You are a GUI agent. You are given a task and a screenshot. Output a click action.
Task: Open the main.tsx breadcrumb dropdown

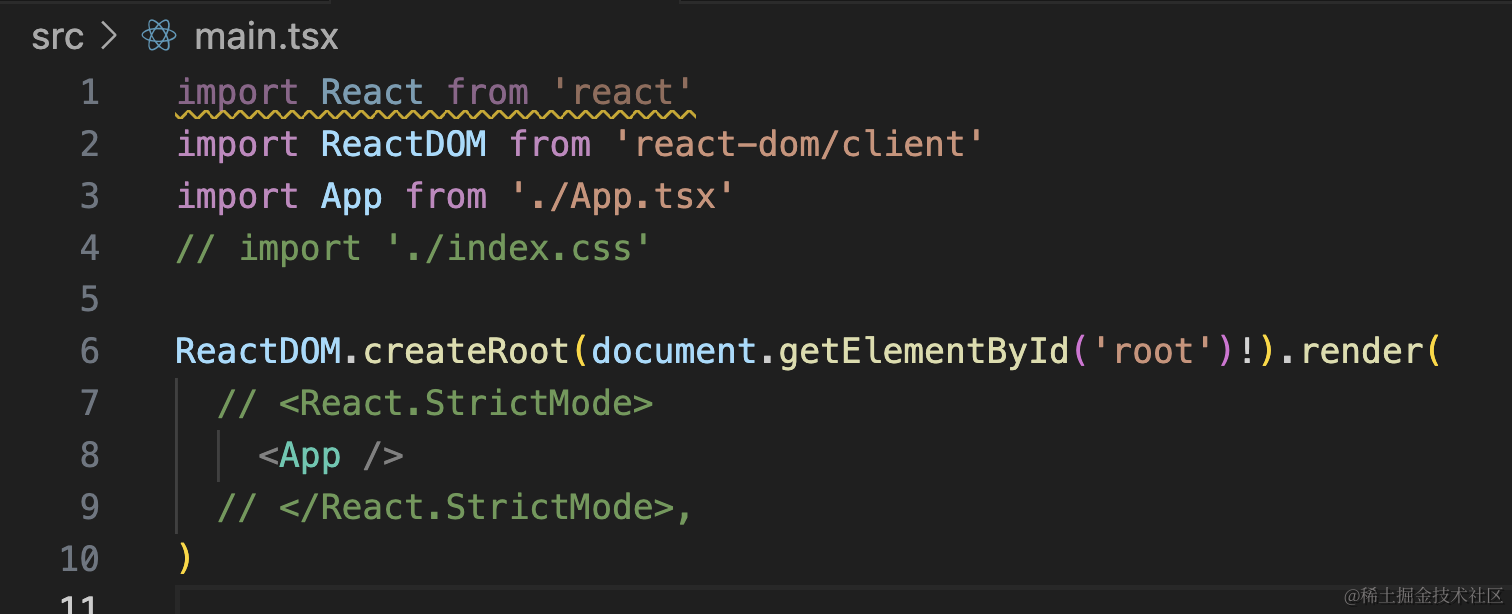(266, 38)
